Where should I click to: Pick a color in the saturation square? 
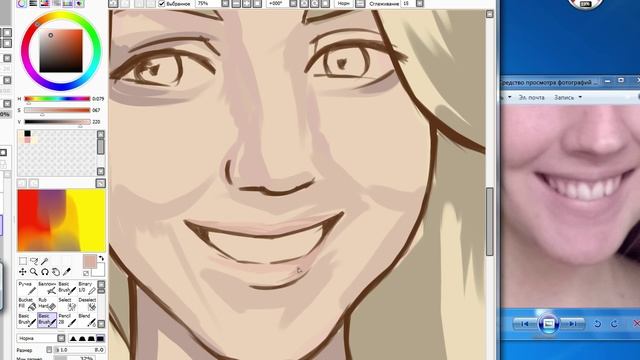coord(61,51)
